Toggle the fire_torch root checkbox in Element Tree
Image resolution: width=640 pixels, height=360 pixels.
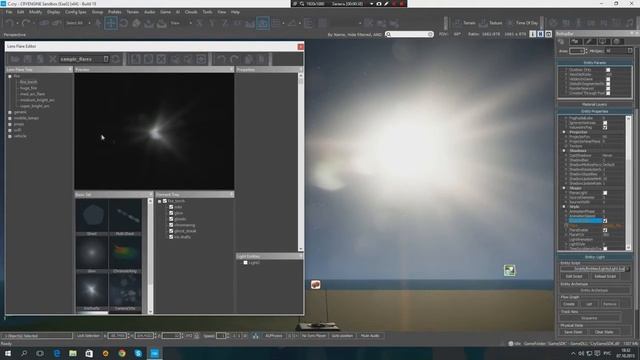[x=165, y=201]
